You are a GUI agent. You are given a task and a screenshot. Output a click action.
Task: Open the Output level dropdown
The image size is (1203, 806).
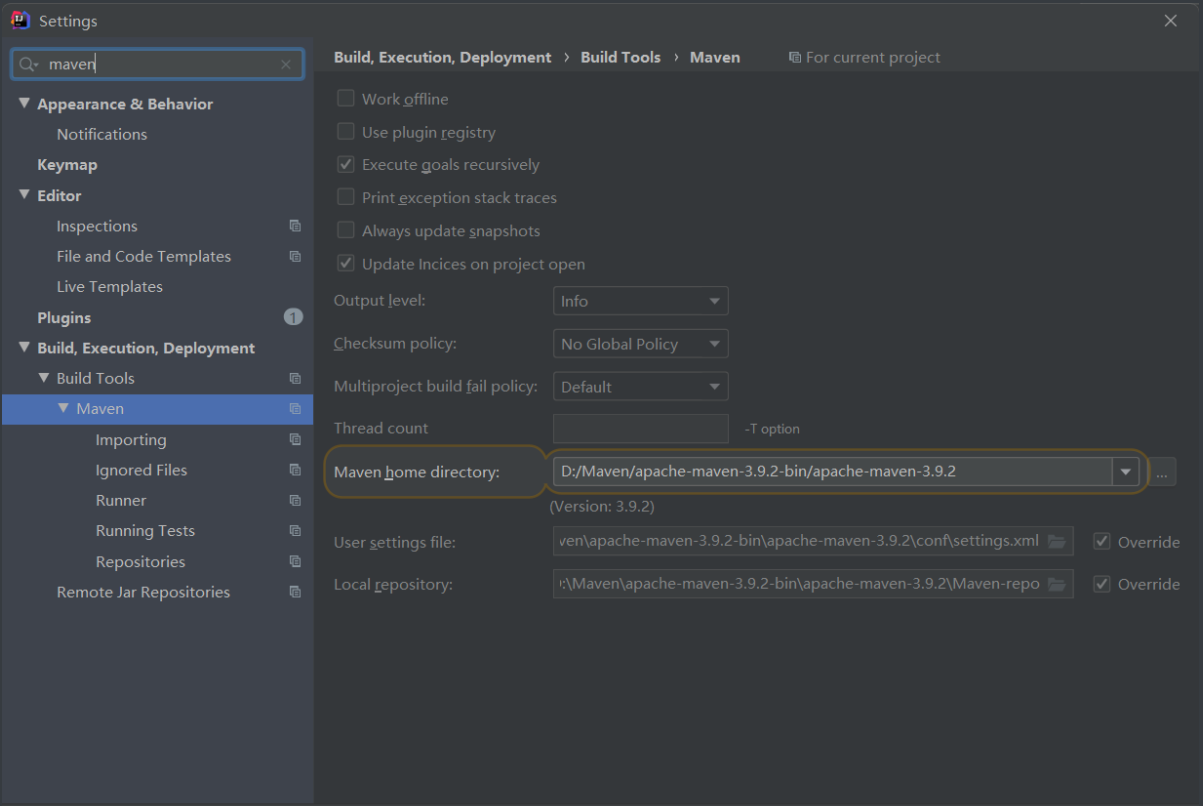[x=640, y=301]
